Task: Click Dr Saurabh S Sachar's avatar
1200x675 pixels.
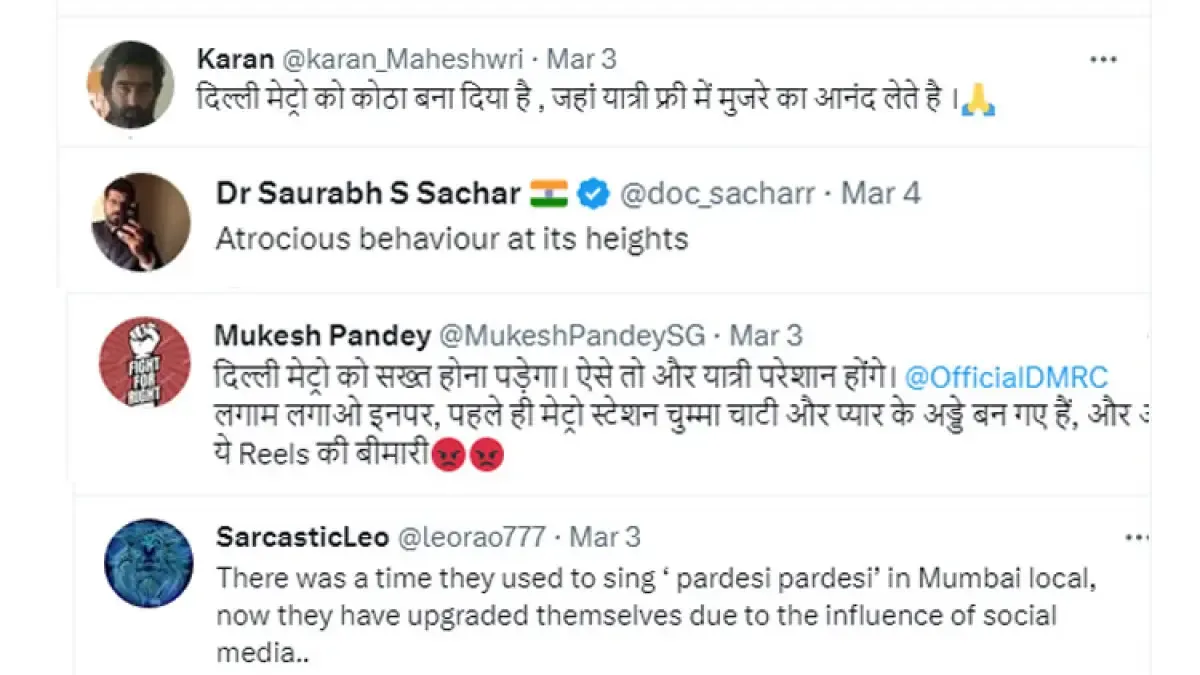Action: tap(140, 222)
